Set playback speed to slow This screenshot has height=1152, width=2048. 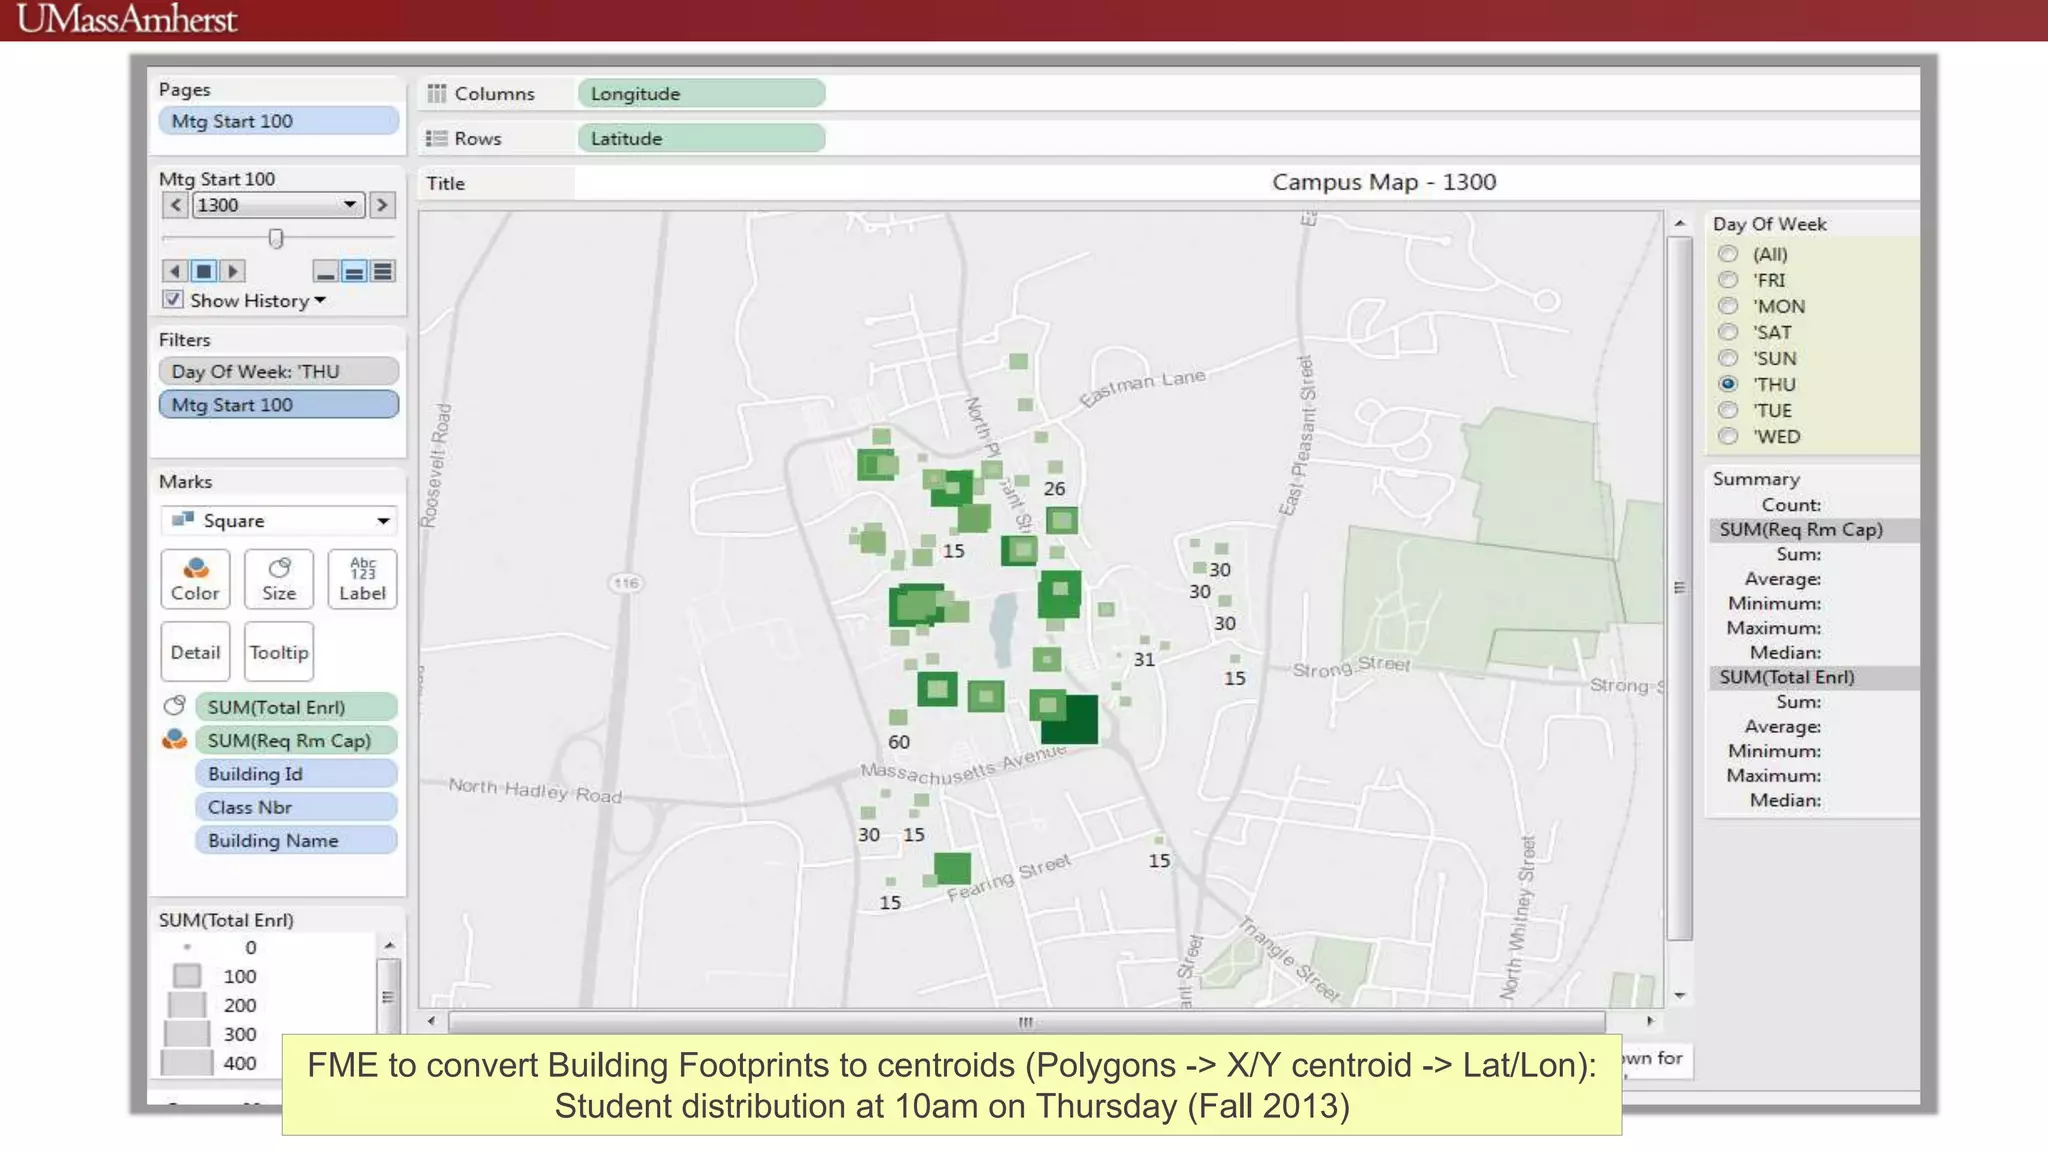pyautogui.click(x=325, y=271)
